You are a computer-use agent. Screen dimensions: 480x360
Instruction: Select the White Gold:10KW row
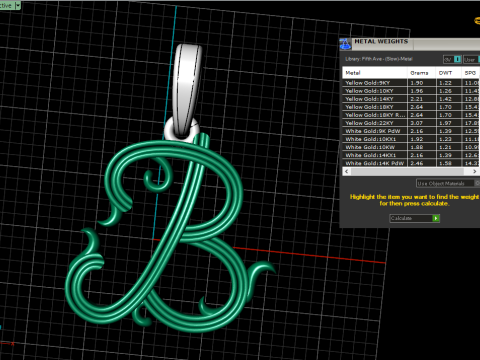411,147
